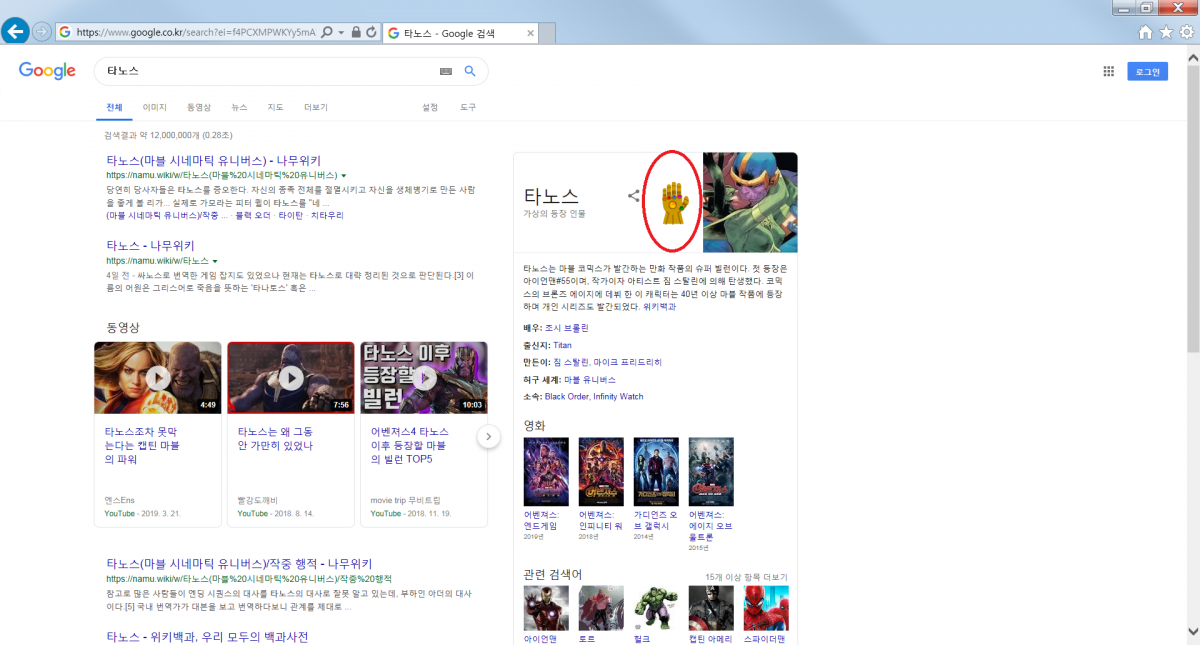1200x645 pixels.
Task: Open the 헐크 related search thumbnail
Action: click(656, 608)
